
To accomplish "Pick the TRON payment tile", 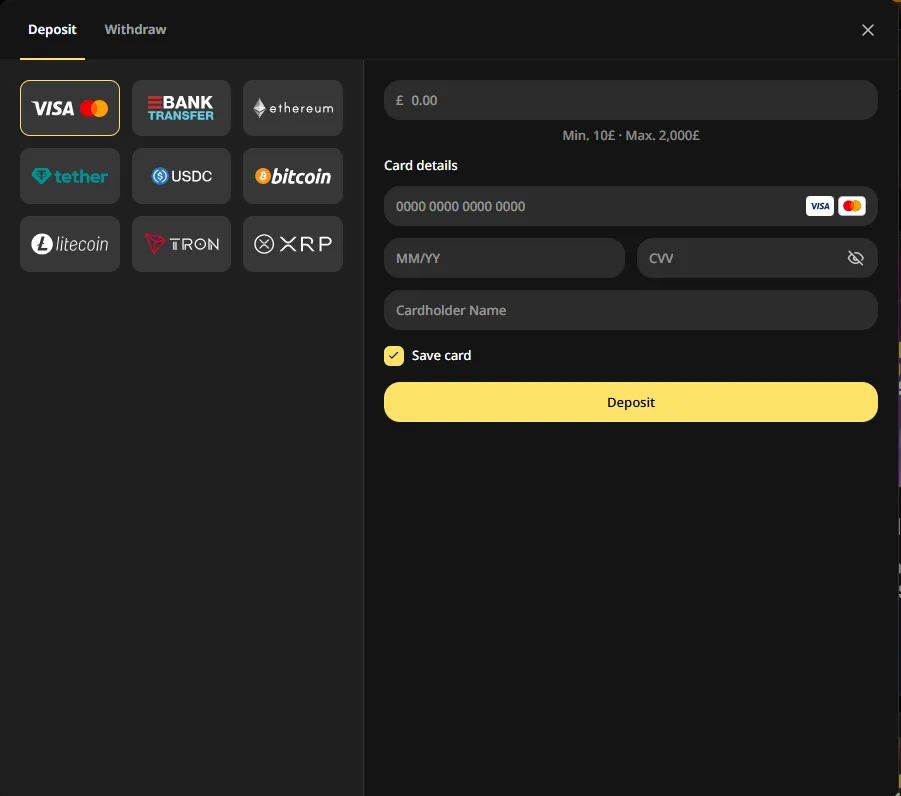I will (181, 244).
